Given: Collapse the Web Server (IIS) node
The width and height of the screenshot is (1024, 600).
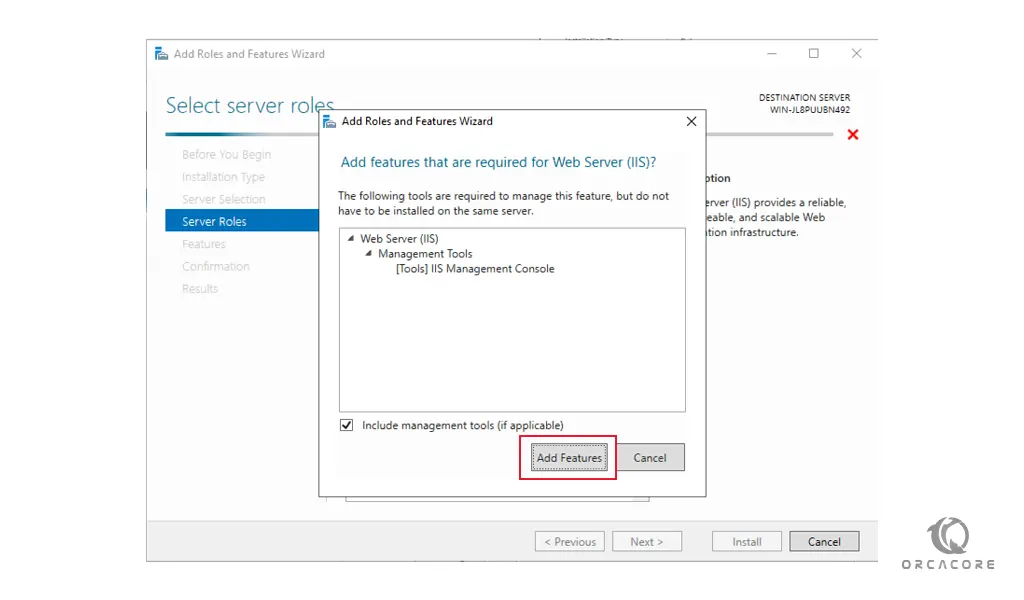Looking at the screenshot, I should click(x=351, y=238).
